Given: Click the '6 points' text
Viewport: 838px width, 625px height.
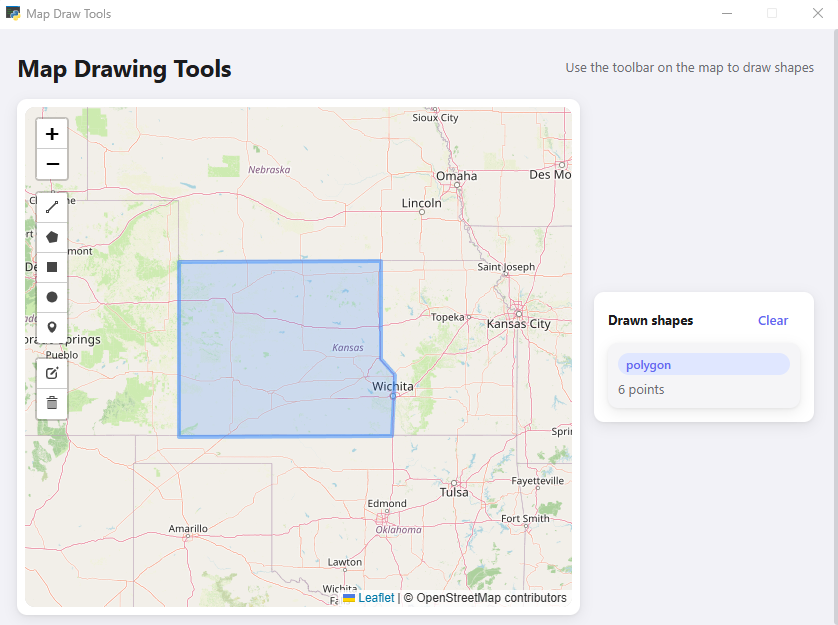Looking at the screenshot, I should [641, 389].
